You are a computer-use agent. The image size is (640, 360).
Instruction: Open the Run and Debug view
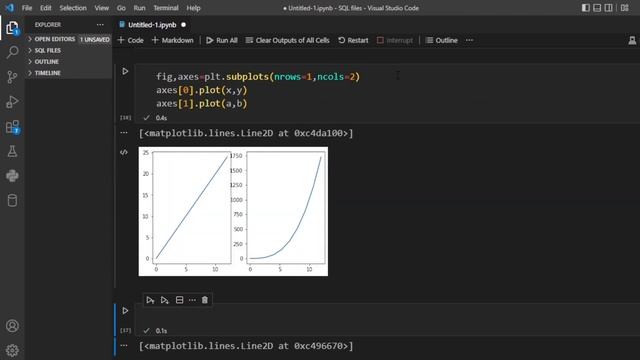12,102
